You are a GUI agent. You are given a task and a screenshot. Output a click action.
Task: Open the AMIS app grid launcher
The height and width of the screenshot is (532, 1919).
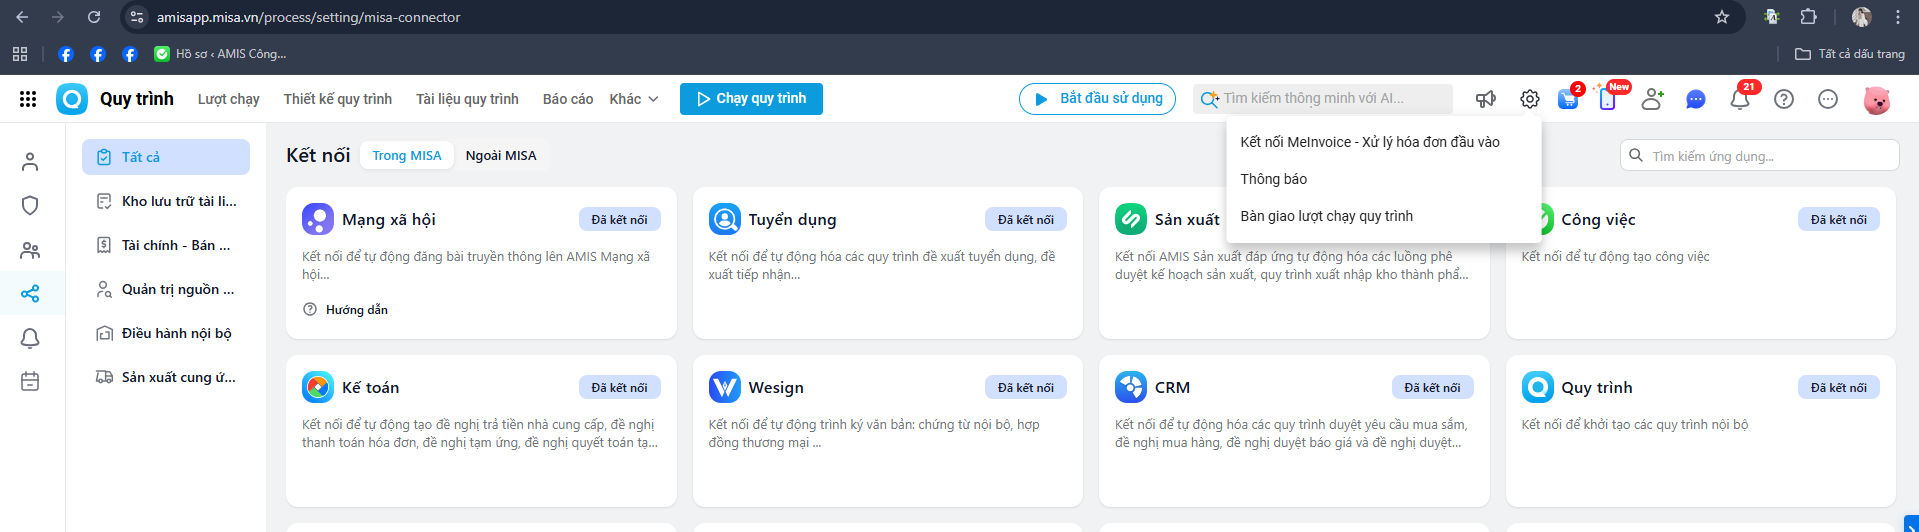coord(28,99)
